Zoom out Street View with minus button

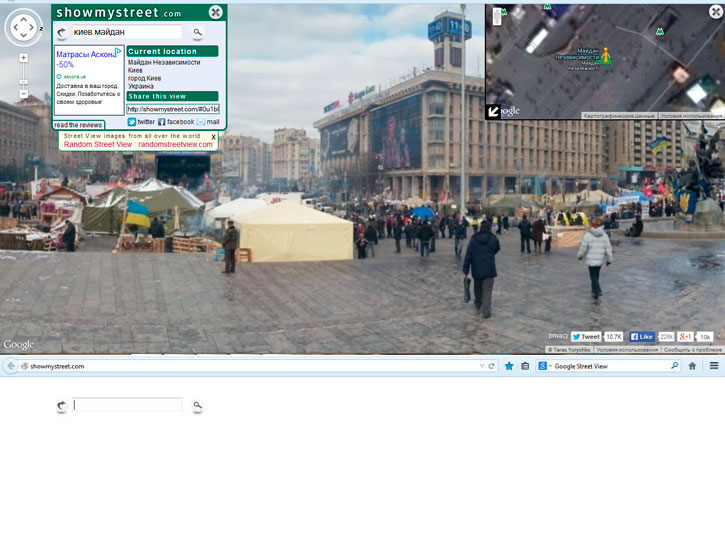click(x=23, y=94)
